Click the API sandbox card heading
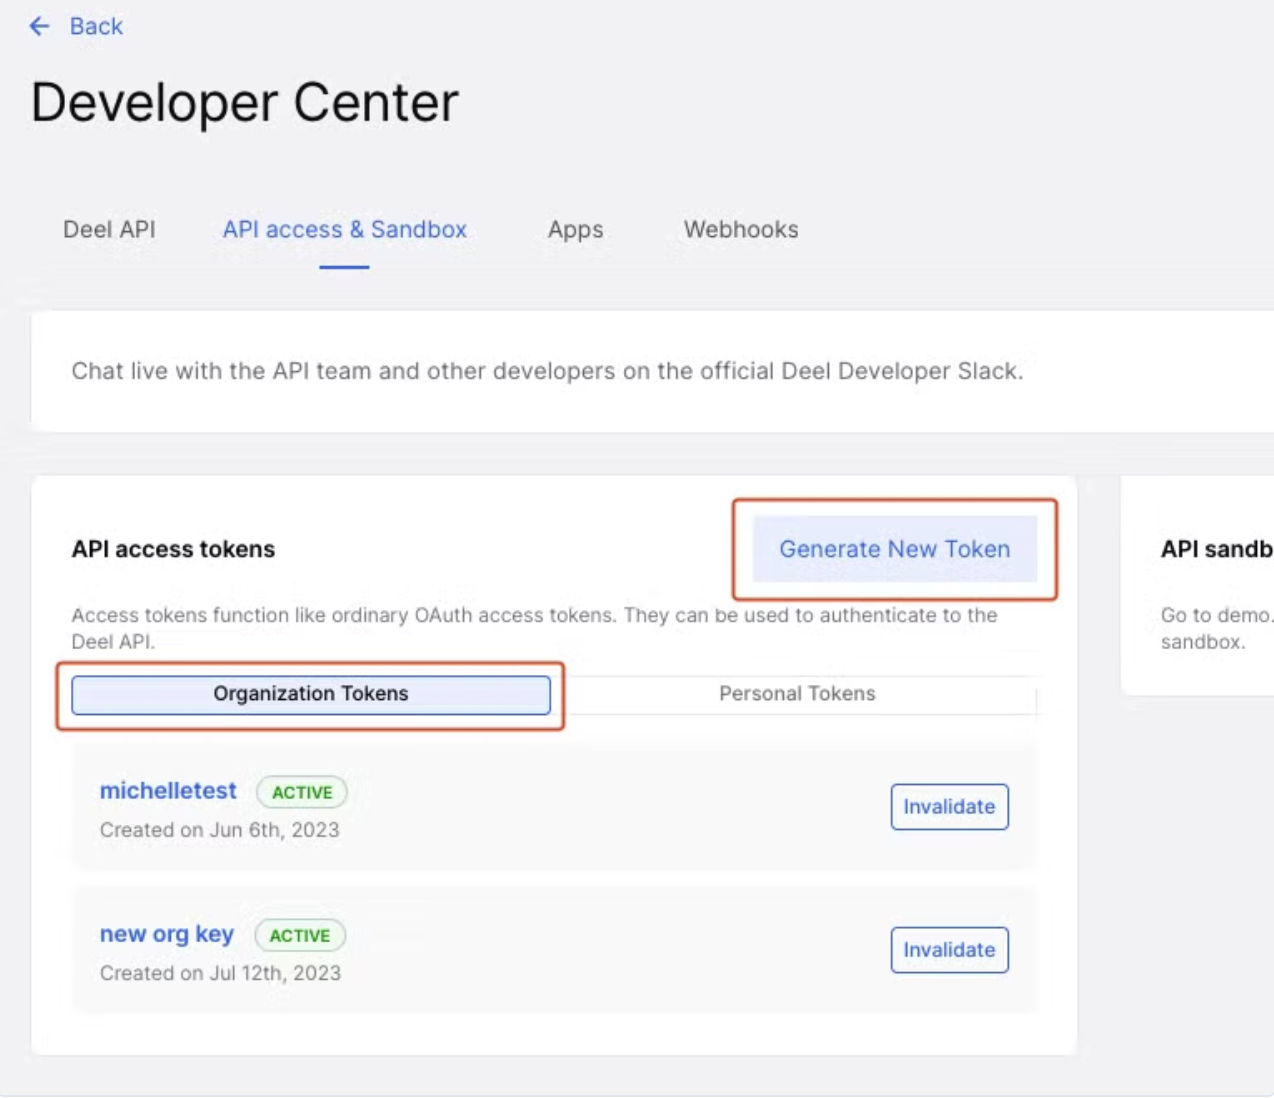 coord(1216,549)
